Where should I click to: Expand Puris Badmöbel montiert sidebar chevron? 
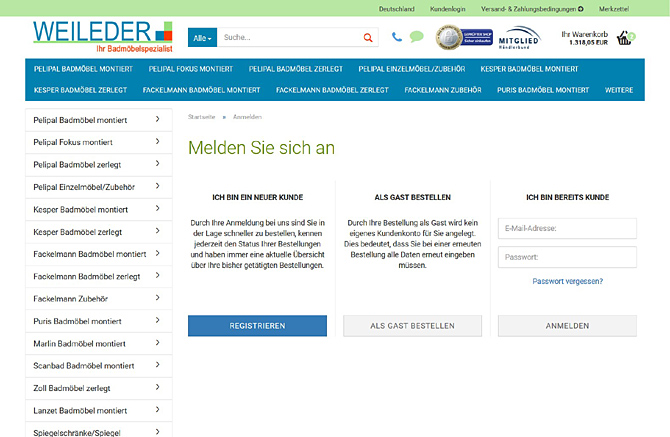(157, 320)
